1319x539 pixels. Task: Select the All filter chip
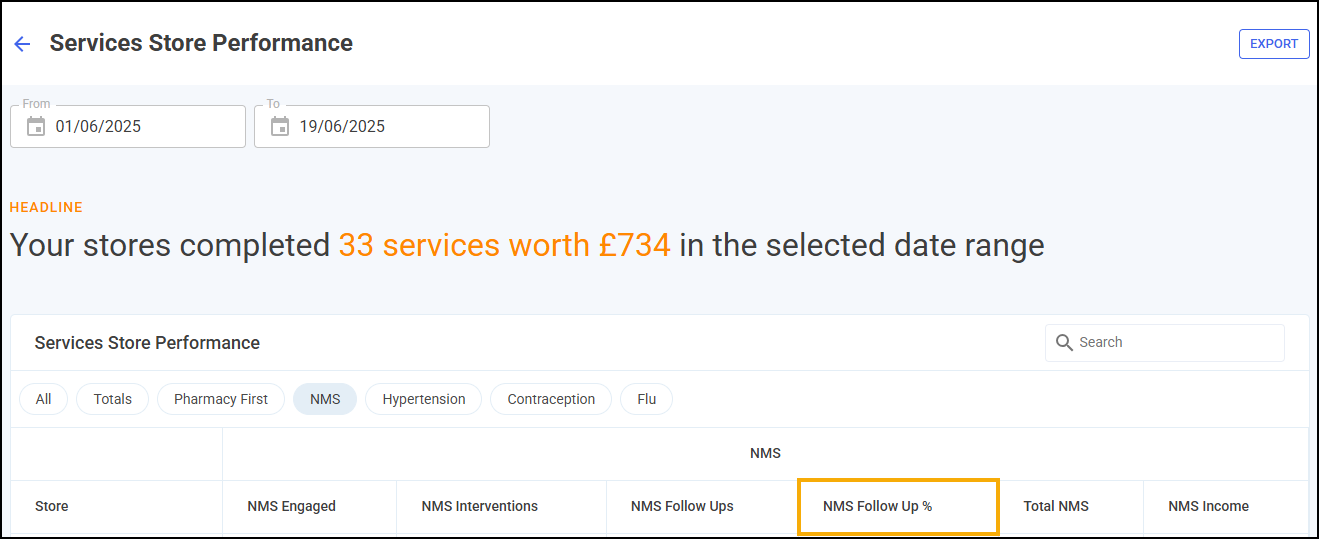pos(43,399)
